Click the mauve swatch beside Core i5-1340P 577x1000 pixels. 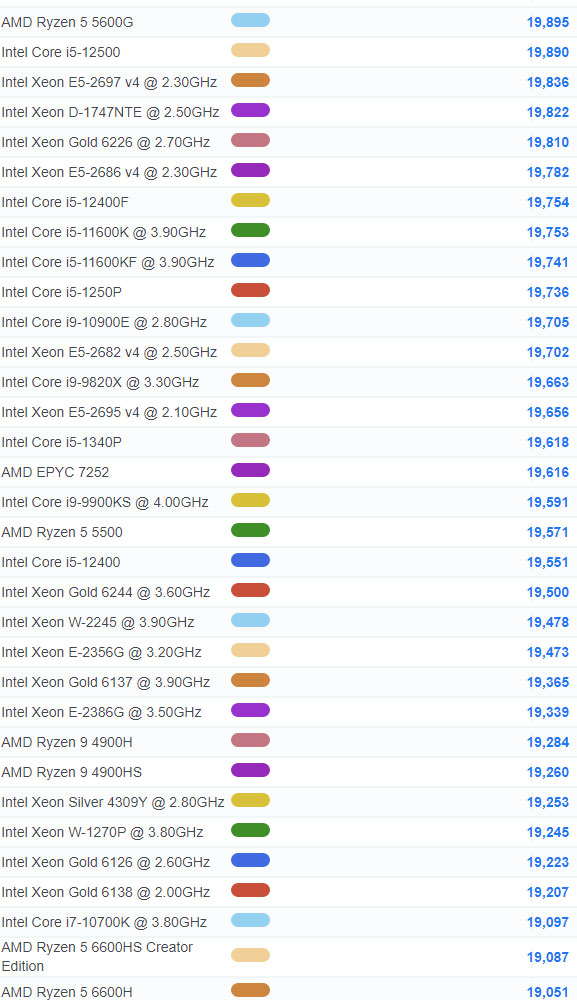[250, 440]
